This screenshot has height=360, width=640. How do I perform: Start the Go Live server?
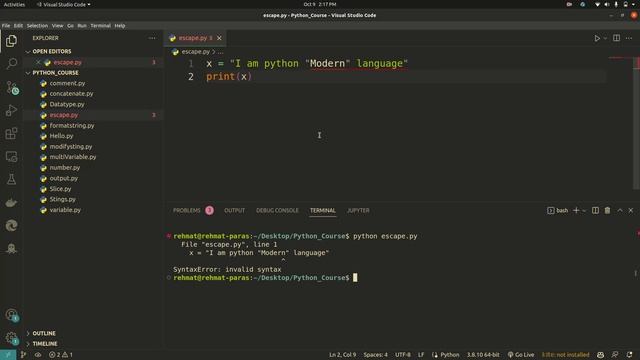(x=521, y=355)
